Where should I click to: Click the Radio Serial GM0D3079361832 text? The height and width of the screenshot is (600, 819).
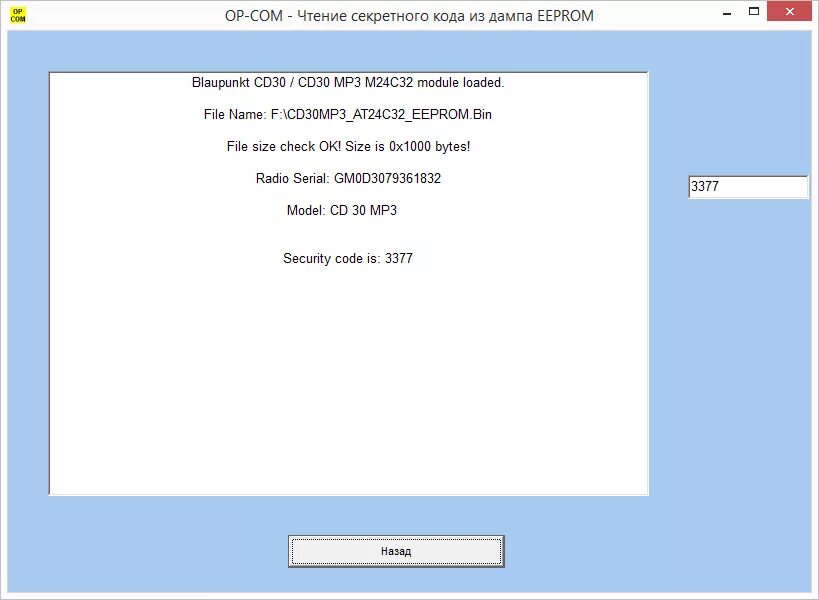pyautogui.click(x=348, y=179)
